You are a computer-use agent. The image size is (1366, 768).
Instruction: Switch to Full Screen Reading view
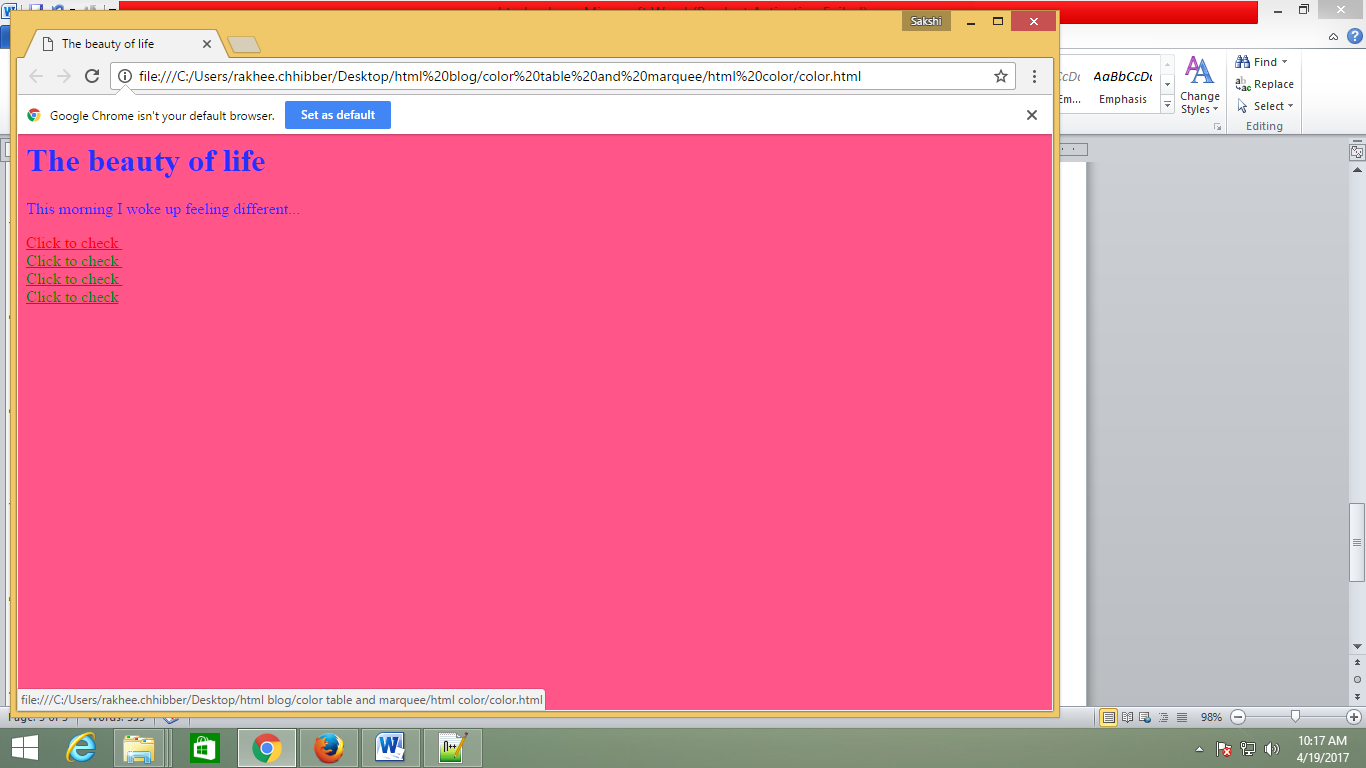click(1127, 717)
